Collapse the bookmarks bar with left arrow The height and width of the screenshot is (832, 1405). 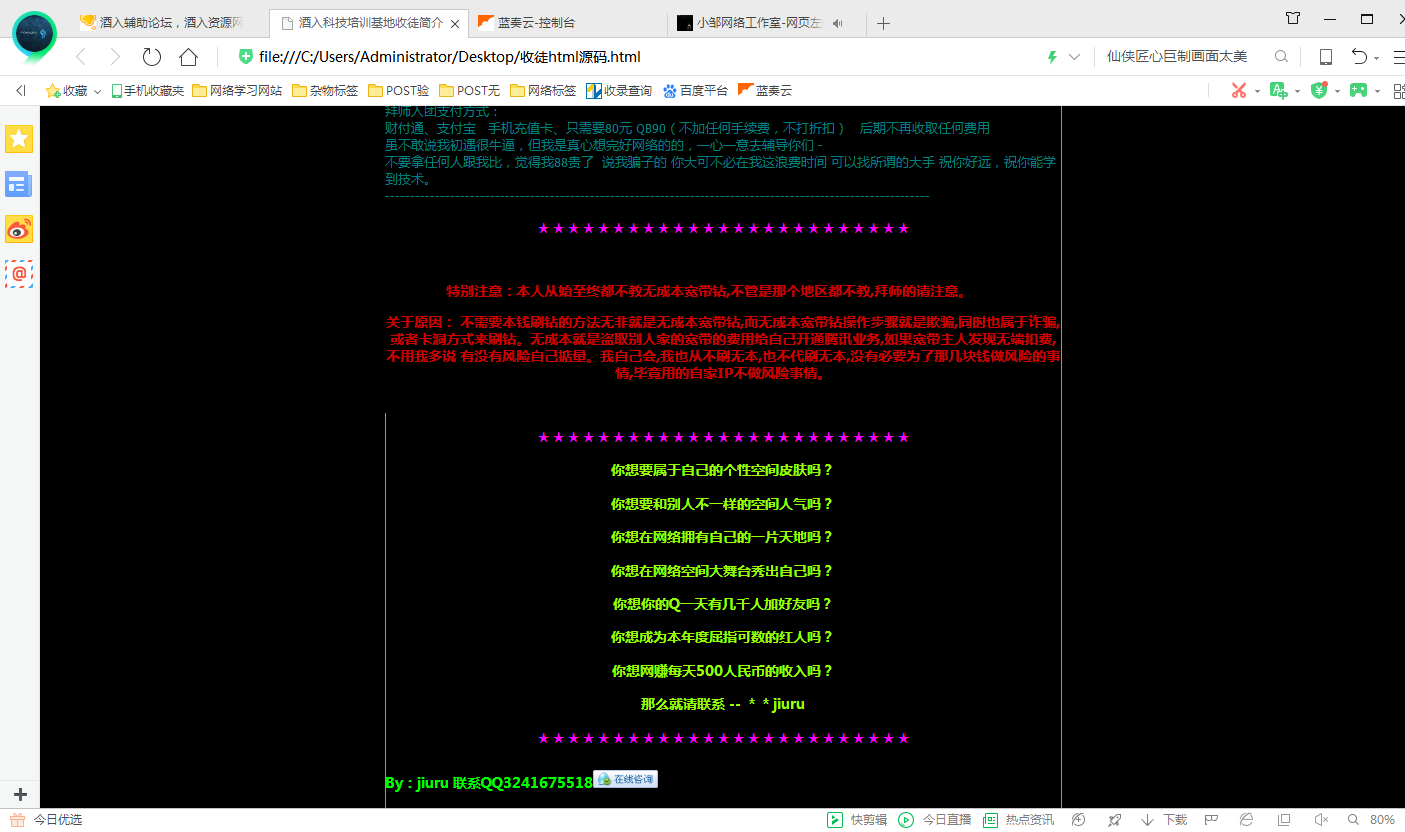[20, 91]
